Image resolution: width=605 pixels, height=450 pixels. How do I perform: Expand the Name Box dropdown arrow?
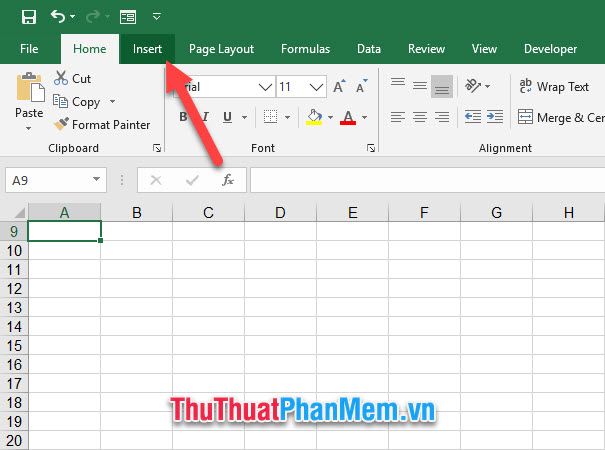tap(96, 179)
